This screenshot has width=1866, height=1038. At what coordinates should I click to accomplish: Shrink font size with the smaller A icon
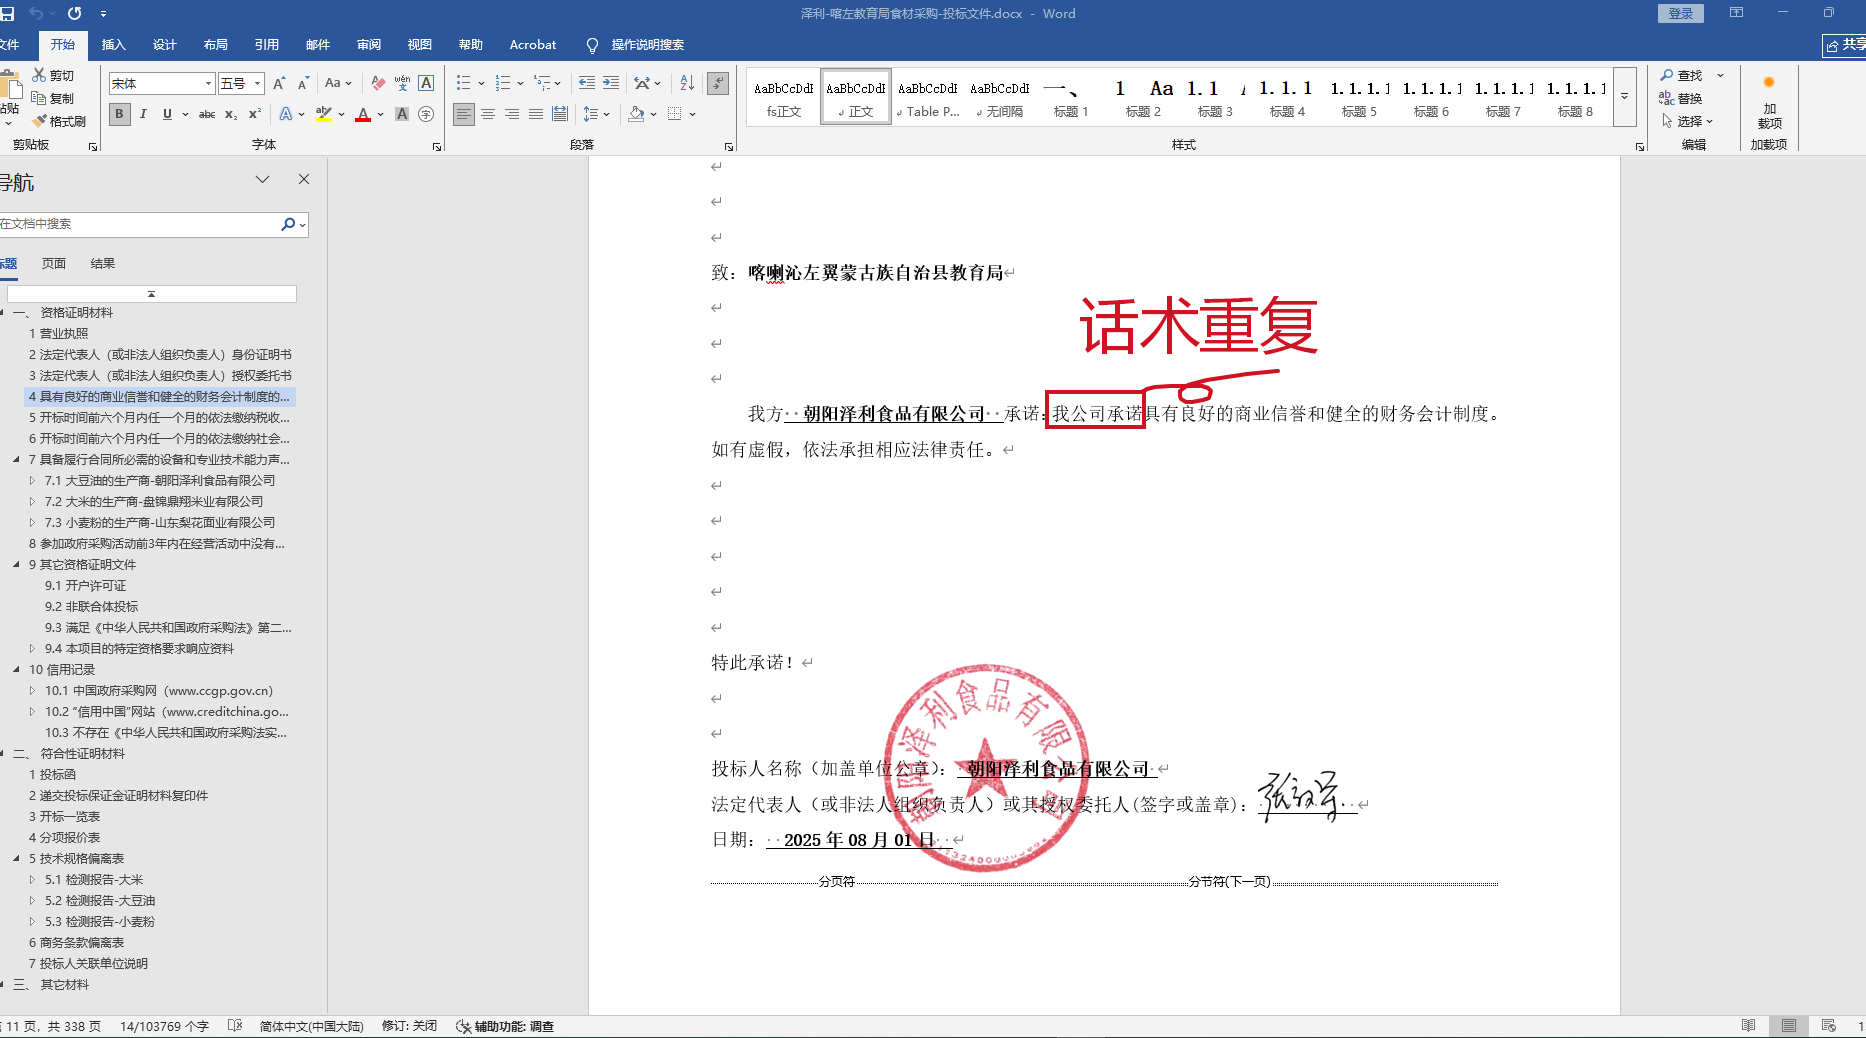(x=303, y=83)
